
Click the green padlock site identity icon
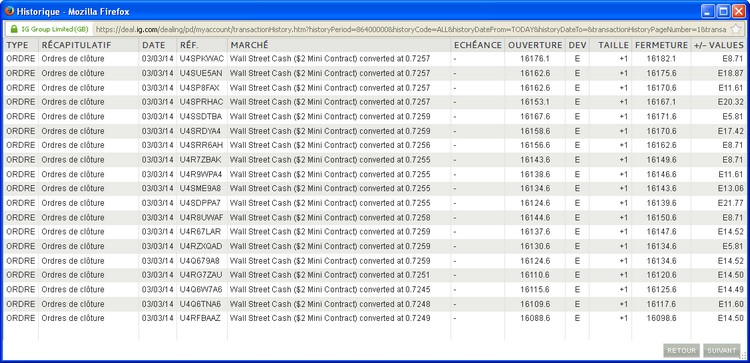coord(14,29)
